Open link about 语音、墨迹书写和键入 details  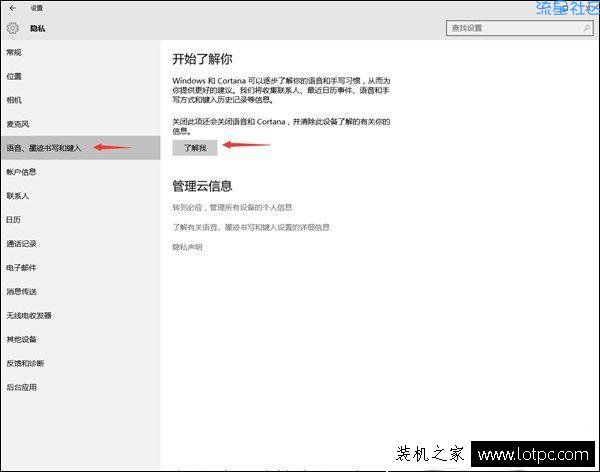(251, 227)
